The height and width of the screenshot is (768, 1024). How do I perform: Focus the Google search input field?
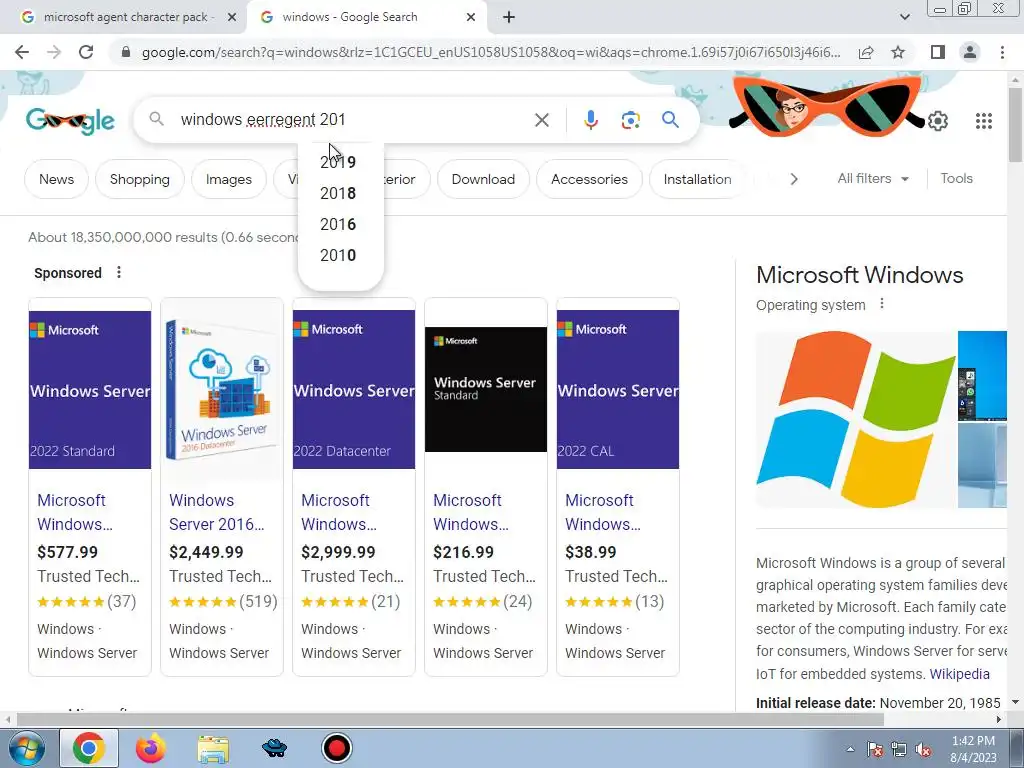tap(353, 120)
